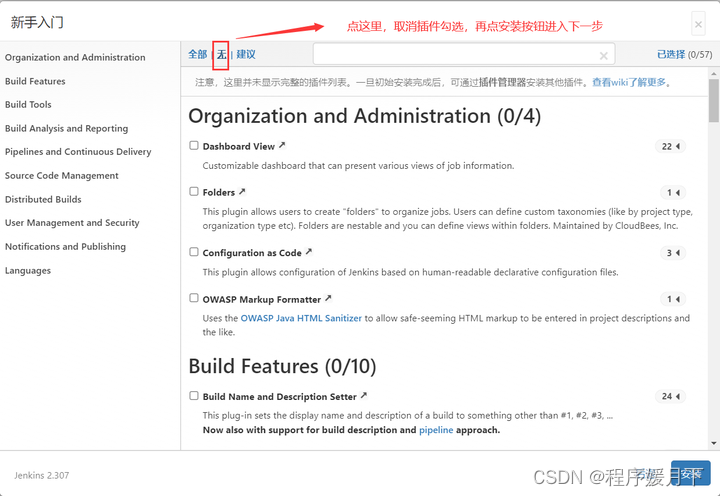The width and height of the screenshot is (720, 496).
Task: Open OWASP Java HTML Sanitizer link
Action: coord(301,318)
